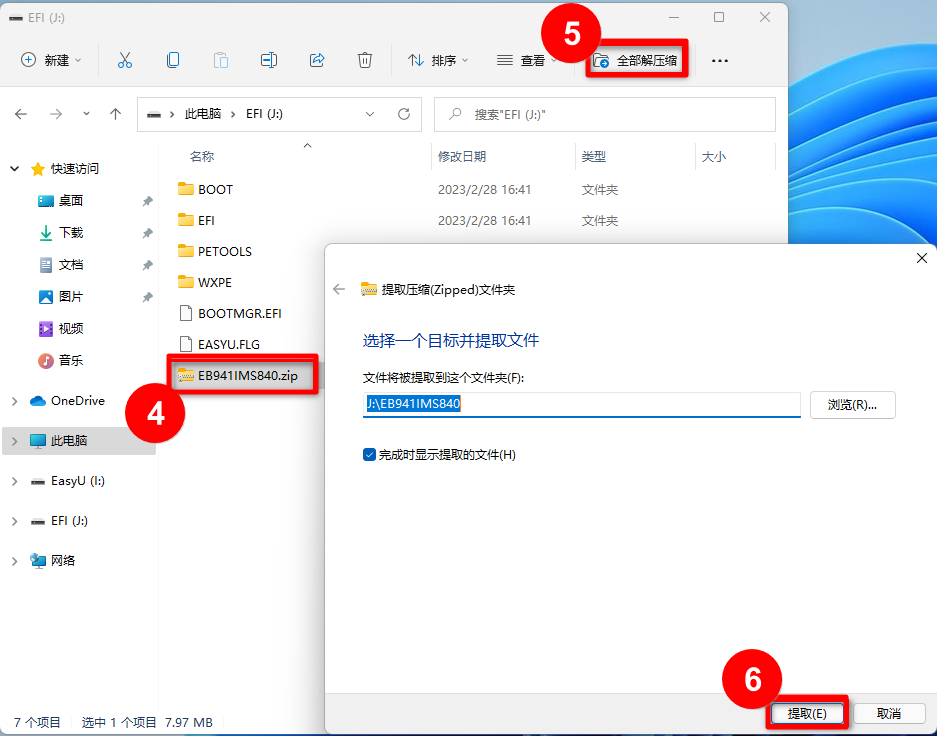The width and height of the screenshot is (937, 736).
Task: Click 全部解压缩 extract all toolbar item
Action: coord(636,61)
